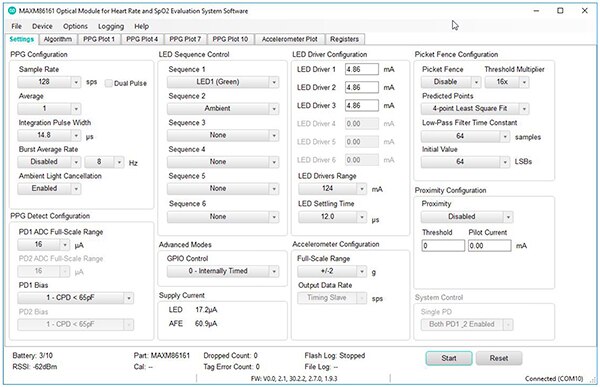Click the Proximity Threshold input field
600x387 pixels.
443,246
